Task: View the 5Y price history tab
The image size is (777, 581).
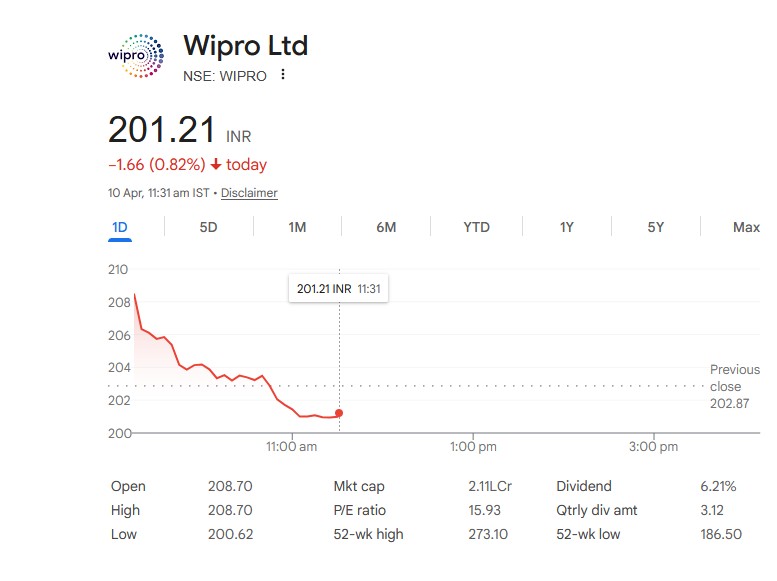Action: click(655, 228)
